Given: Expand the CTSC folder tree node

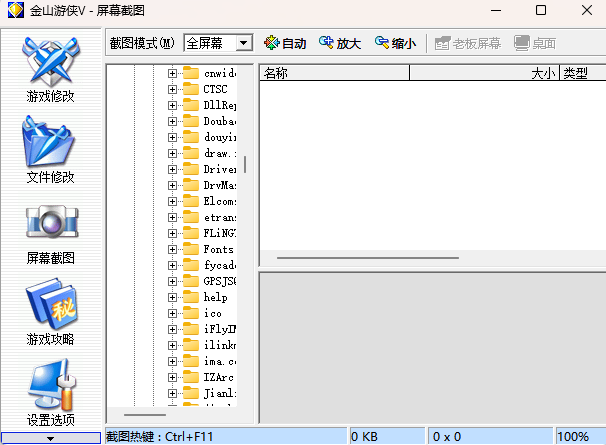Looking at the screenshot, I should 172,89.
